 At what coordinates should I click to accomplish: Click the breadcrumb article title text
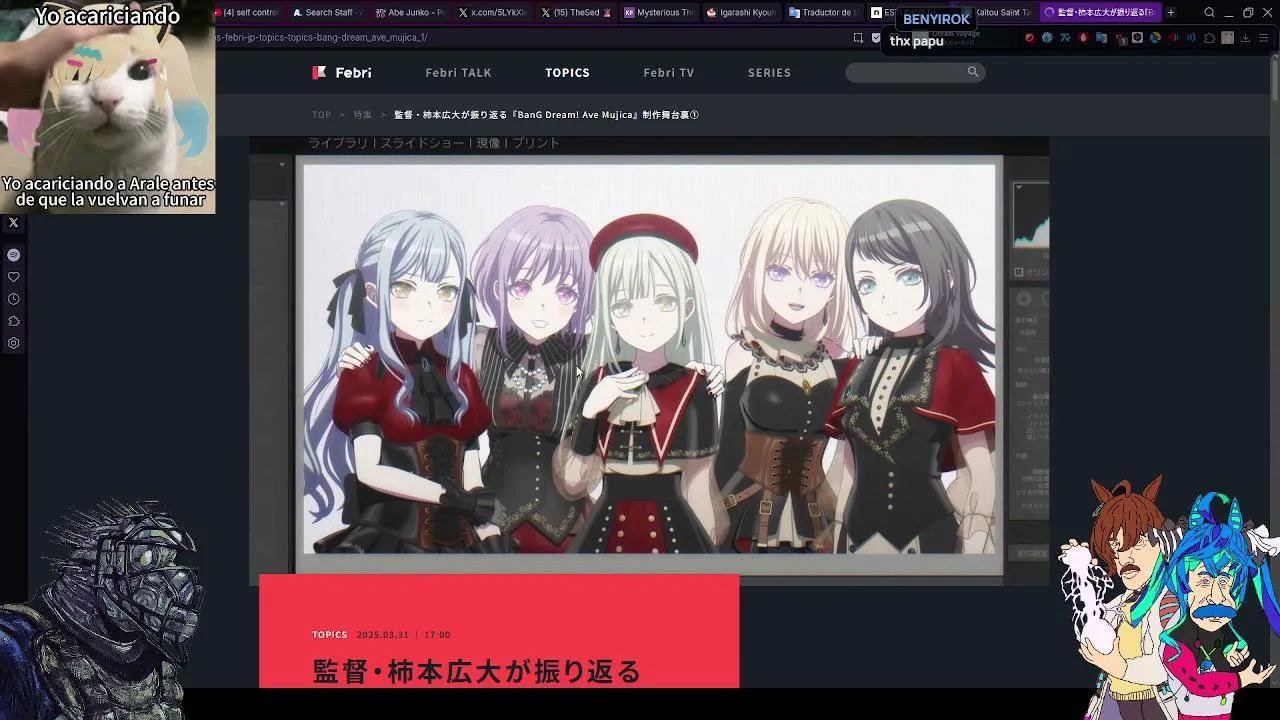546,115
